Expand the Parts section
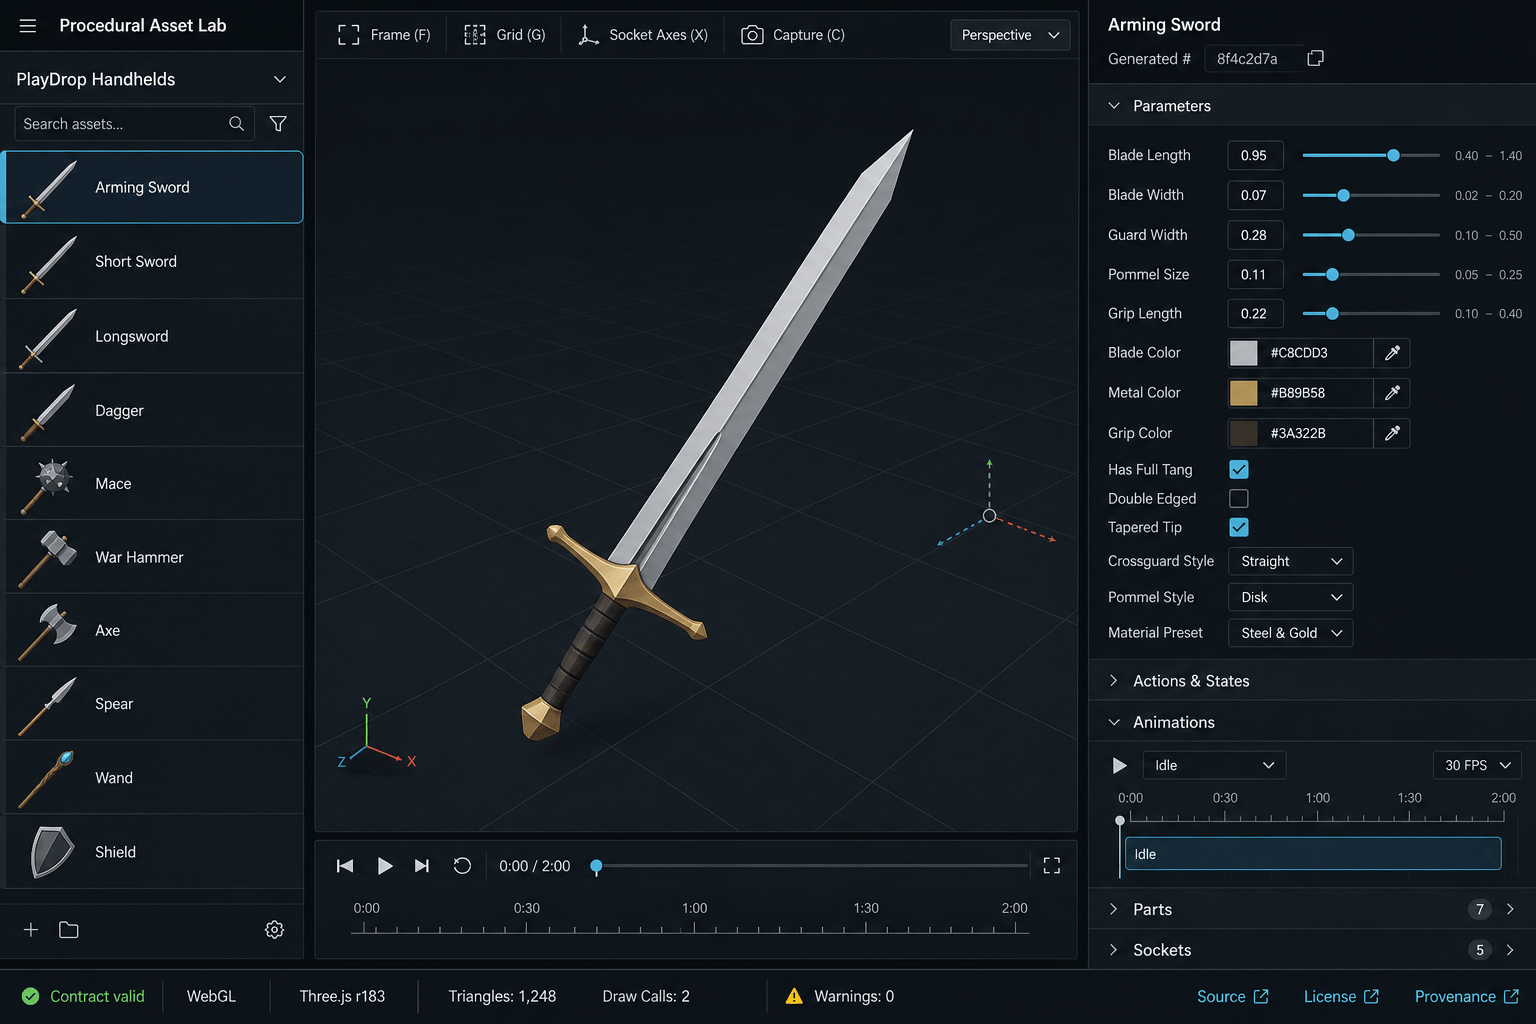1536x1024 pixels. pyautogui.click(x=1312, y=909)
